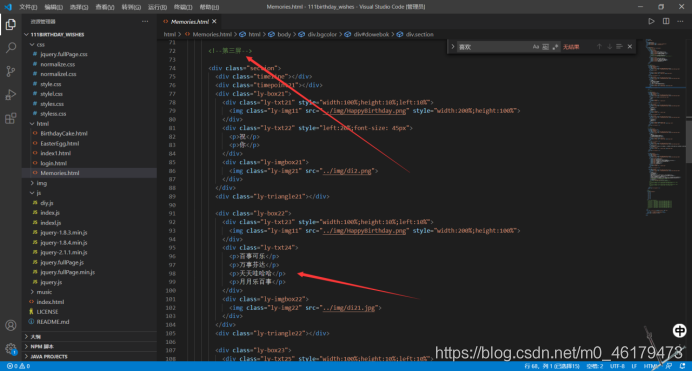The height and width of the screenshot is (372, 693).
Task: Open the 帮助 (Help) menu
Action: pos(209,7)
